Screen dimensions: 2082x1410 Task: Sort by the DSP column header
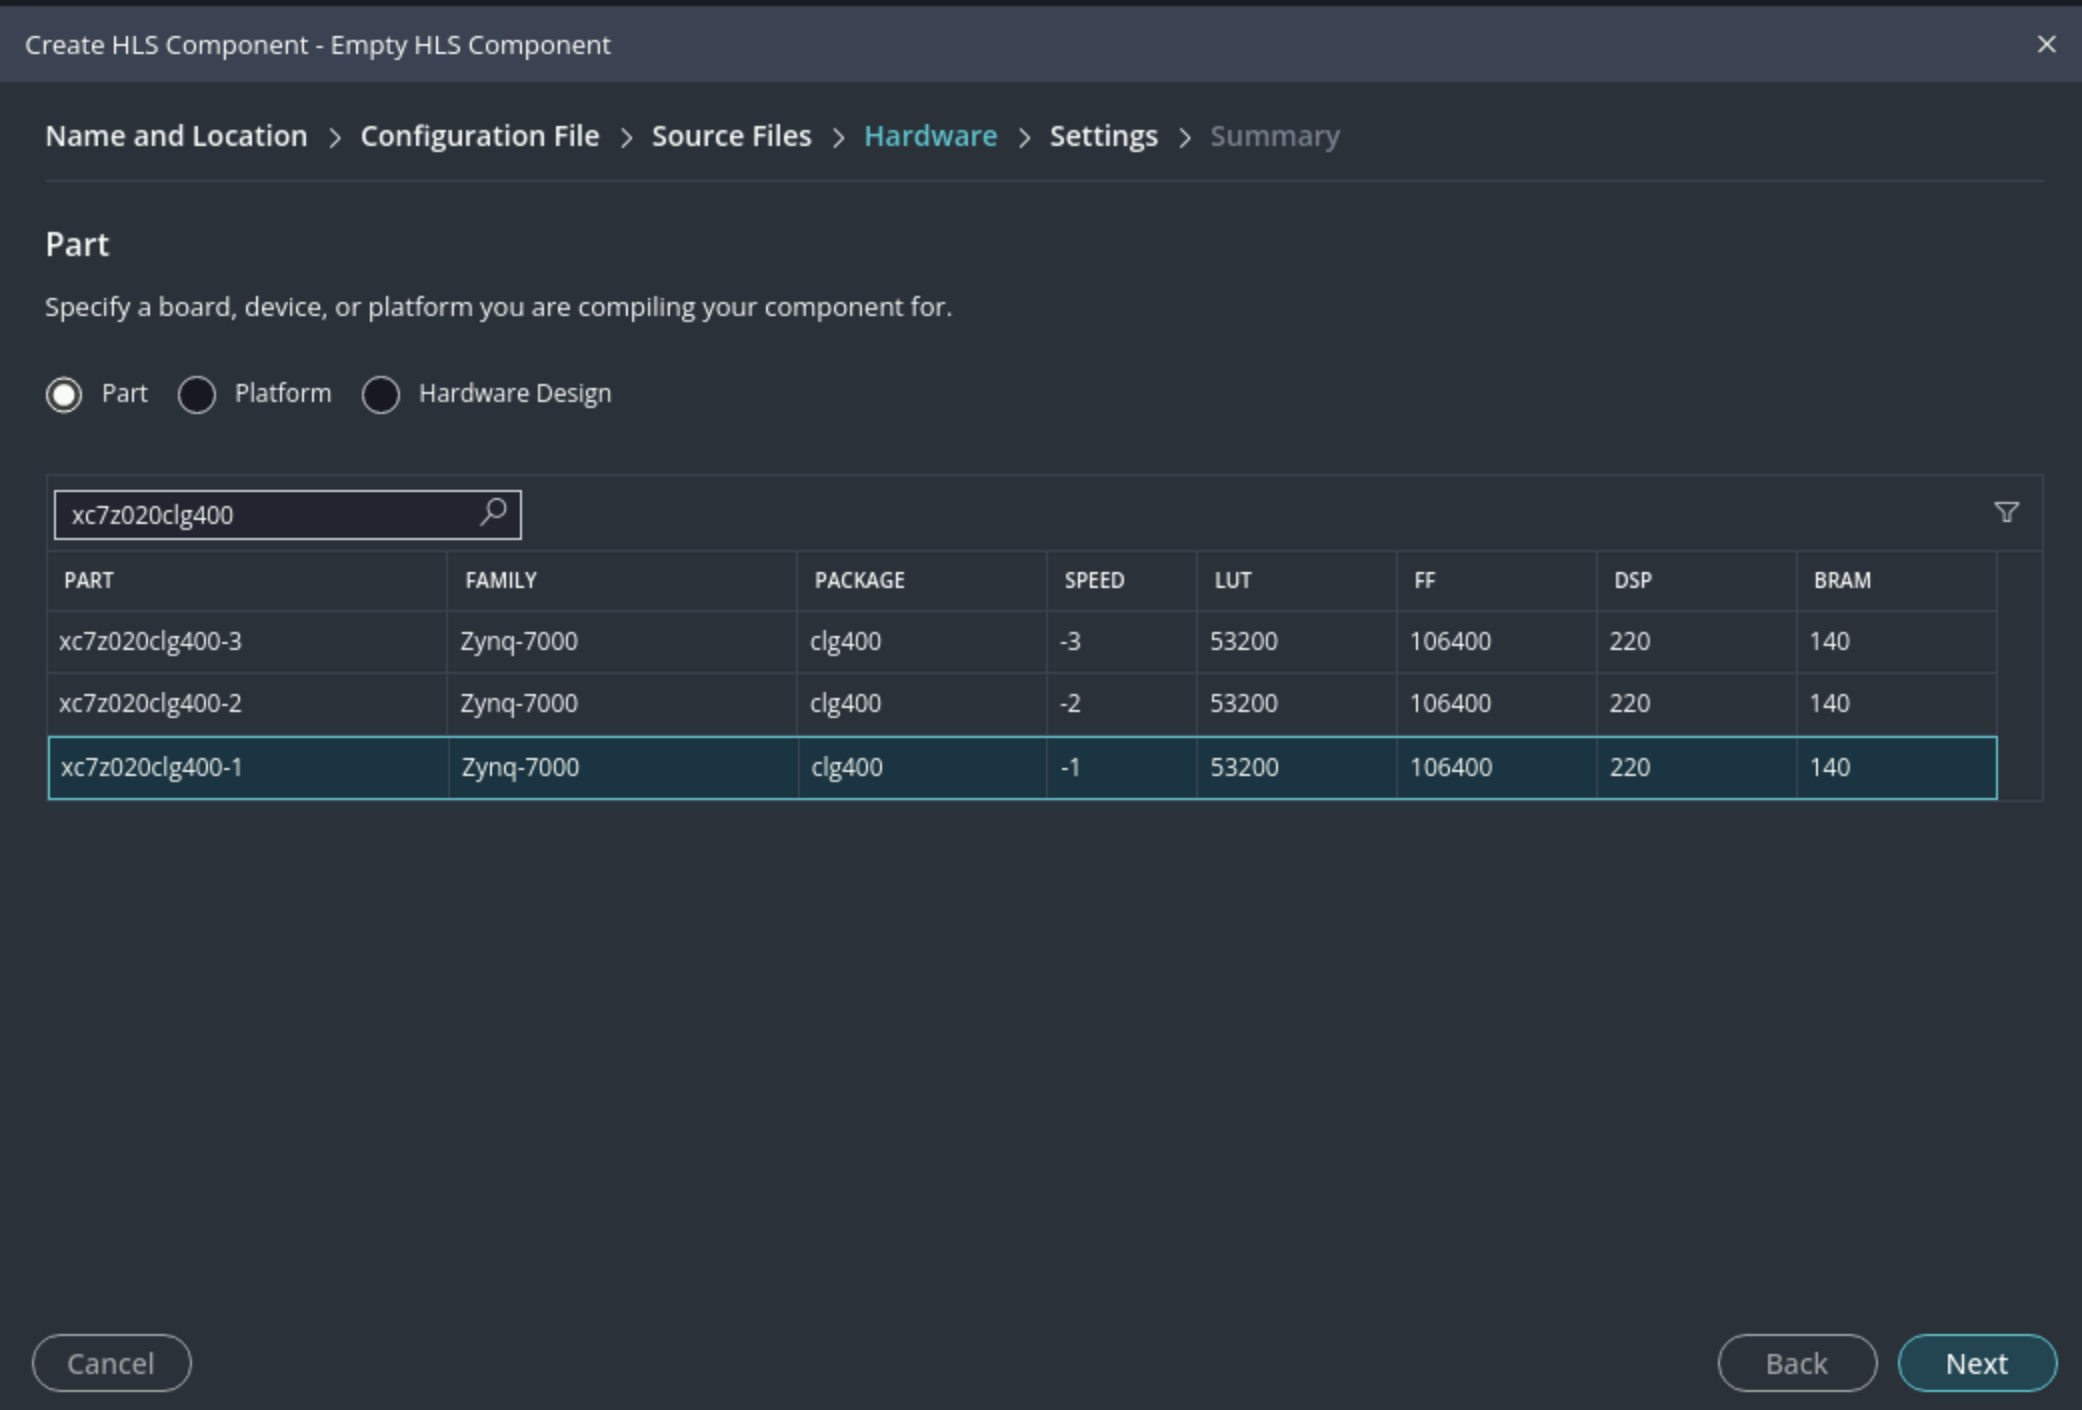click(x=1697, y=581)
